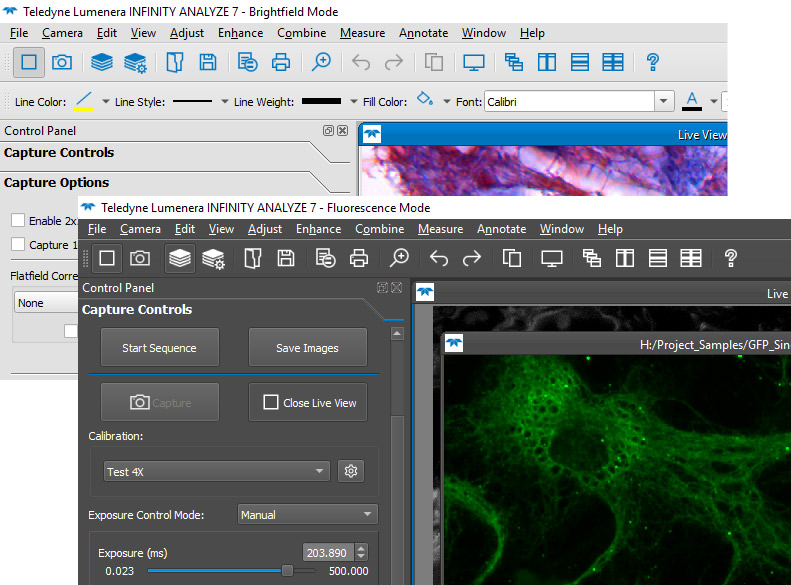Click the live view square icon in Brightfield toolbar
The width and height of the screenshot is (791, 585).
(x=29, y=63)
